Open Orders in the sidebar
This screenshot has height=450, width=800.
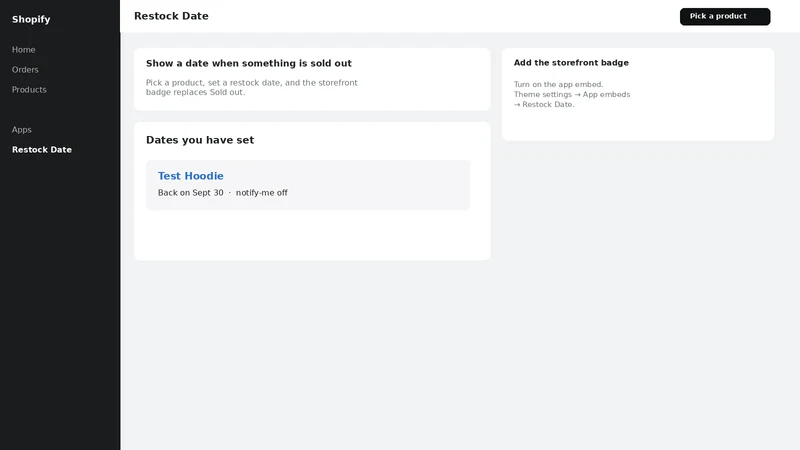pos(25,69)
